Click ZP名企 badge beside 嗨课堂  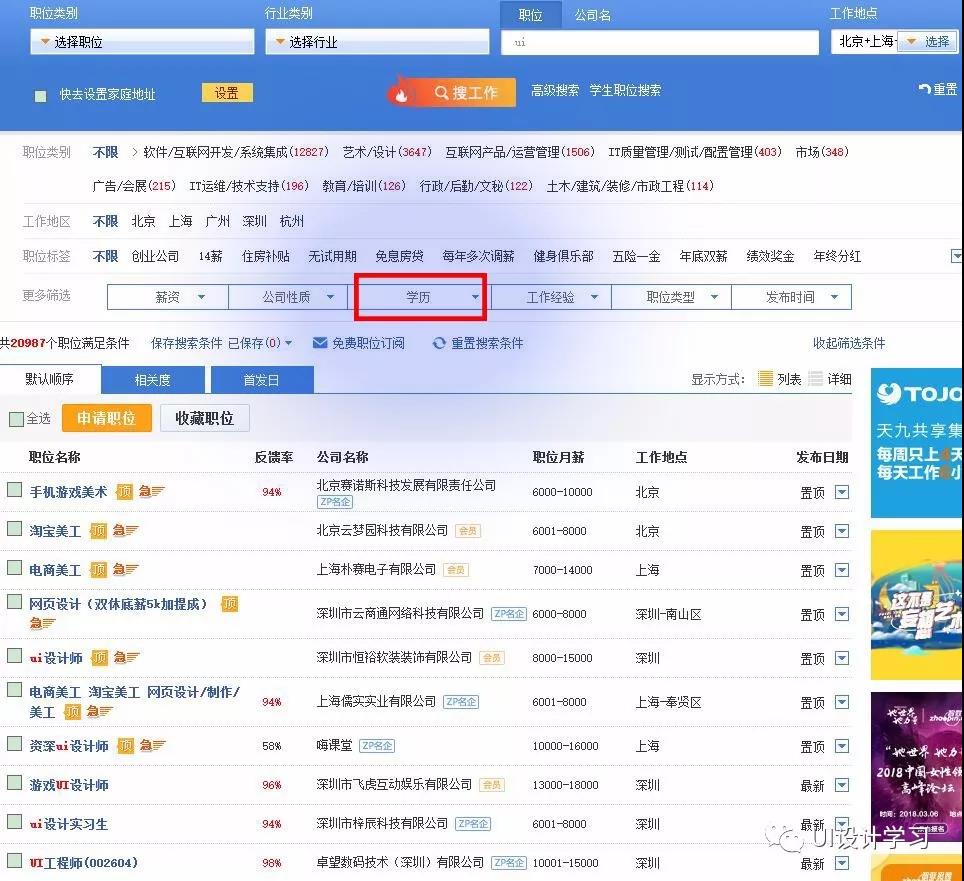377,746
